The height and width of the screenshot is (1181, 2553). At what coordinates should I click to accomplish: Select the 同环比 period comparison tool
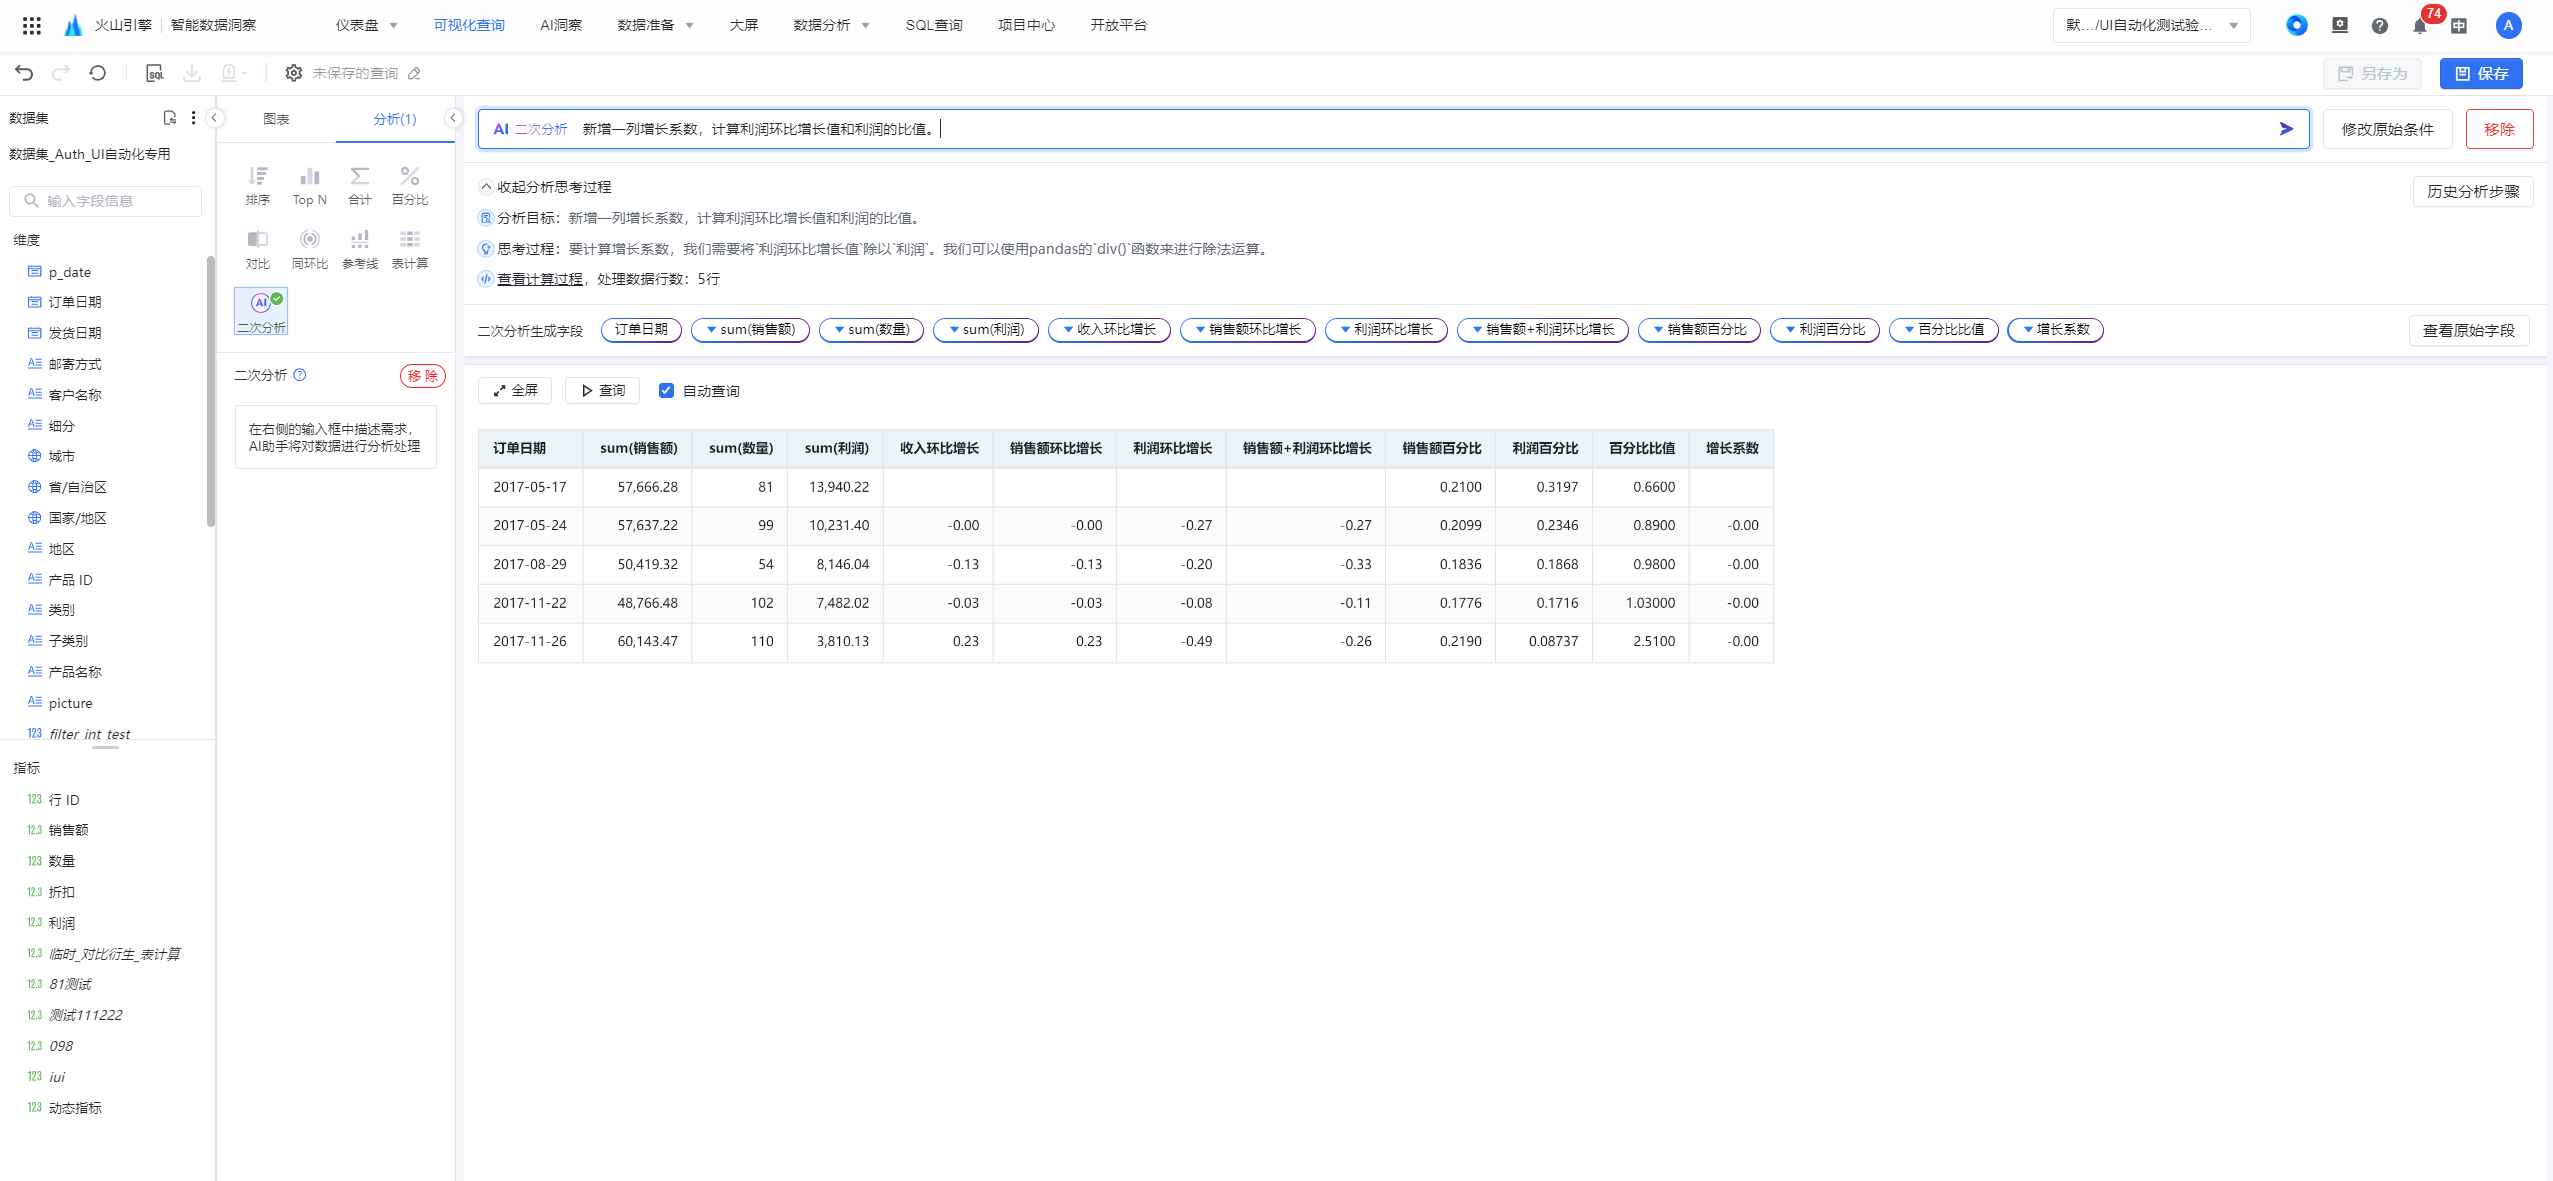click(310, 250)
